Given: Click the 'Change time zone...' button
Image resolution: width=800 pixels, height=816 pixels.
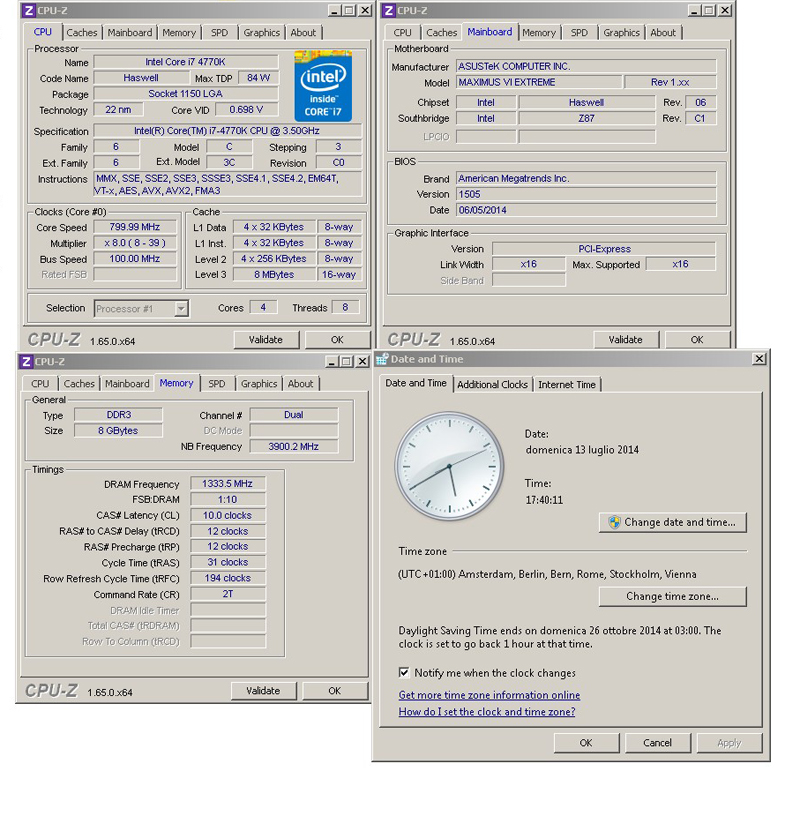Looking at the screenshot, I should tap(672, 596).
